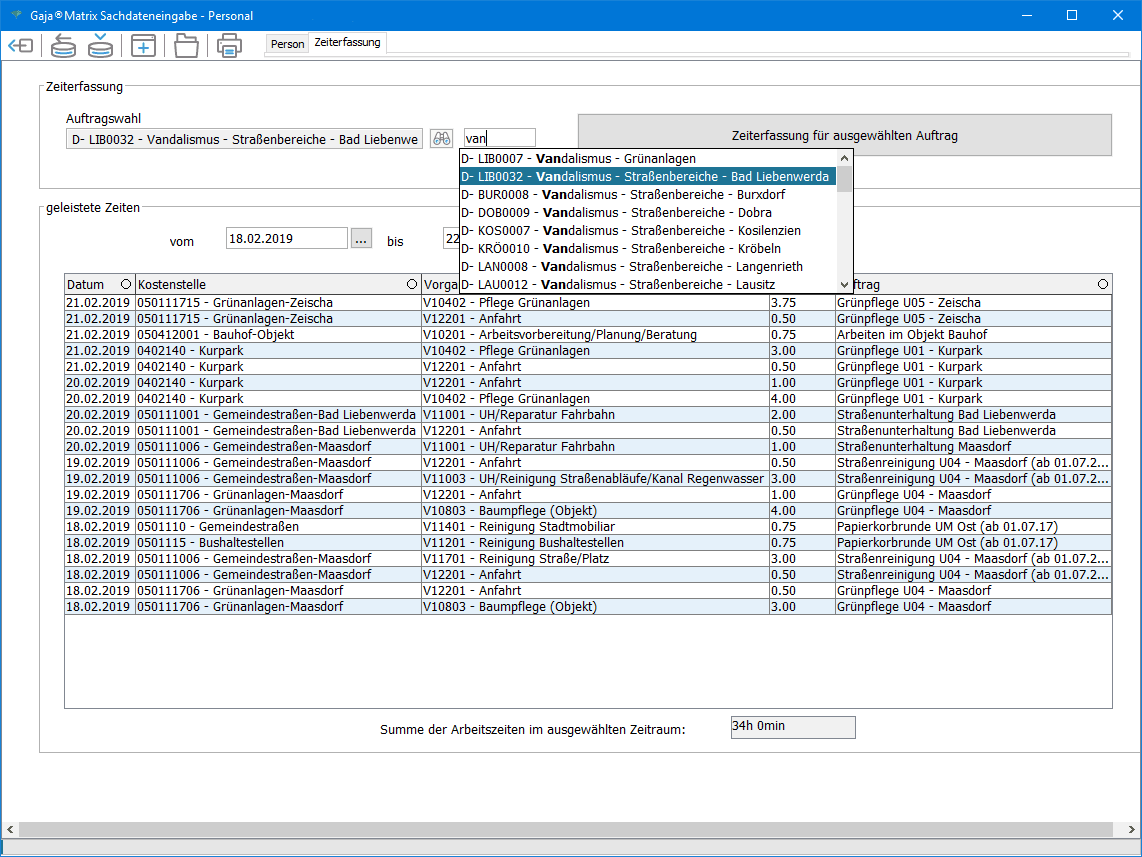This screenshot has width=1142, height=857.
Task: Open date picker next to 18.02.2019
Action: 361,238
